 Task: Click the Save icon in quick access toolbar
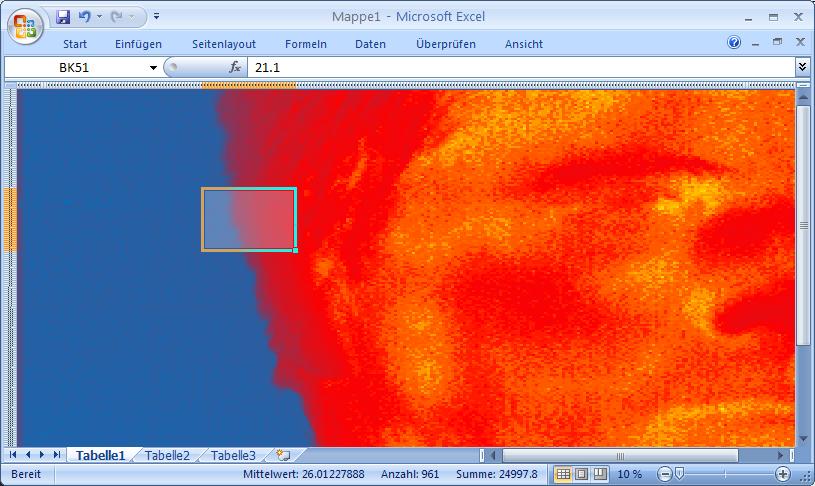(x=63, y=17)
